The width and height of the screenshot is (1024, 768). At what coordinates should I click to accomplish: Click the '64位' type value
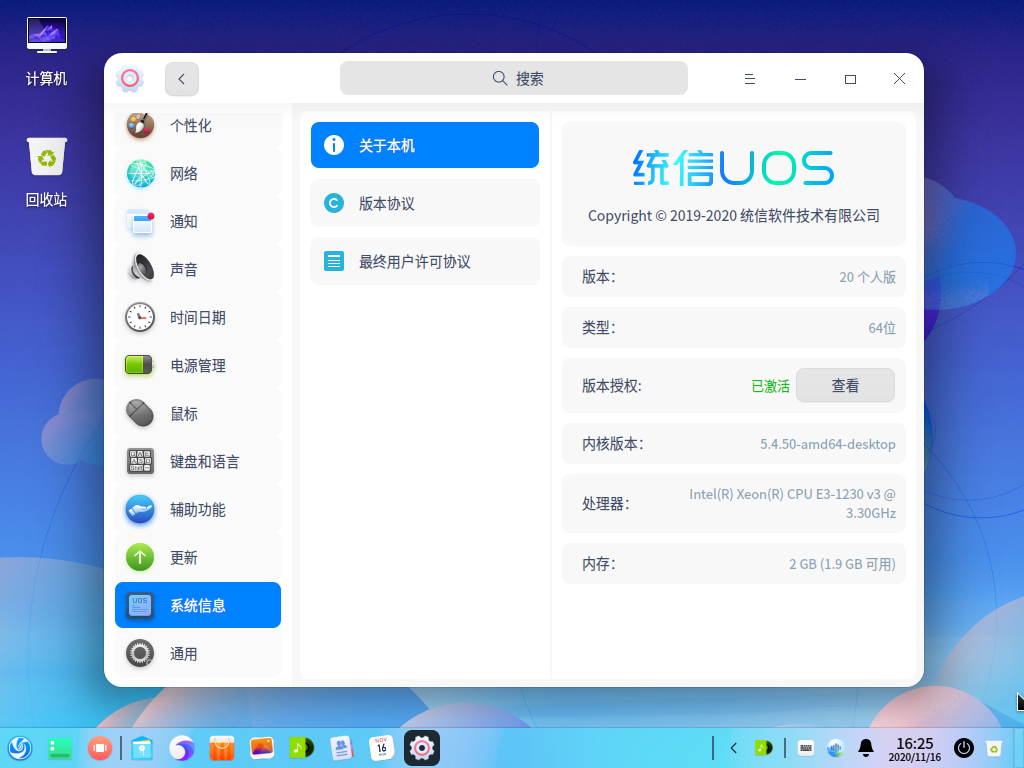click(882, 328)
